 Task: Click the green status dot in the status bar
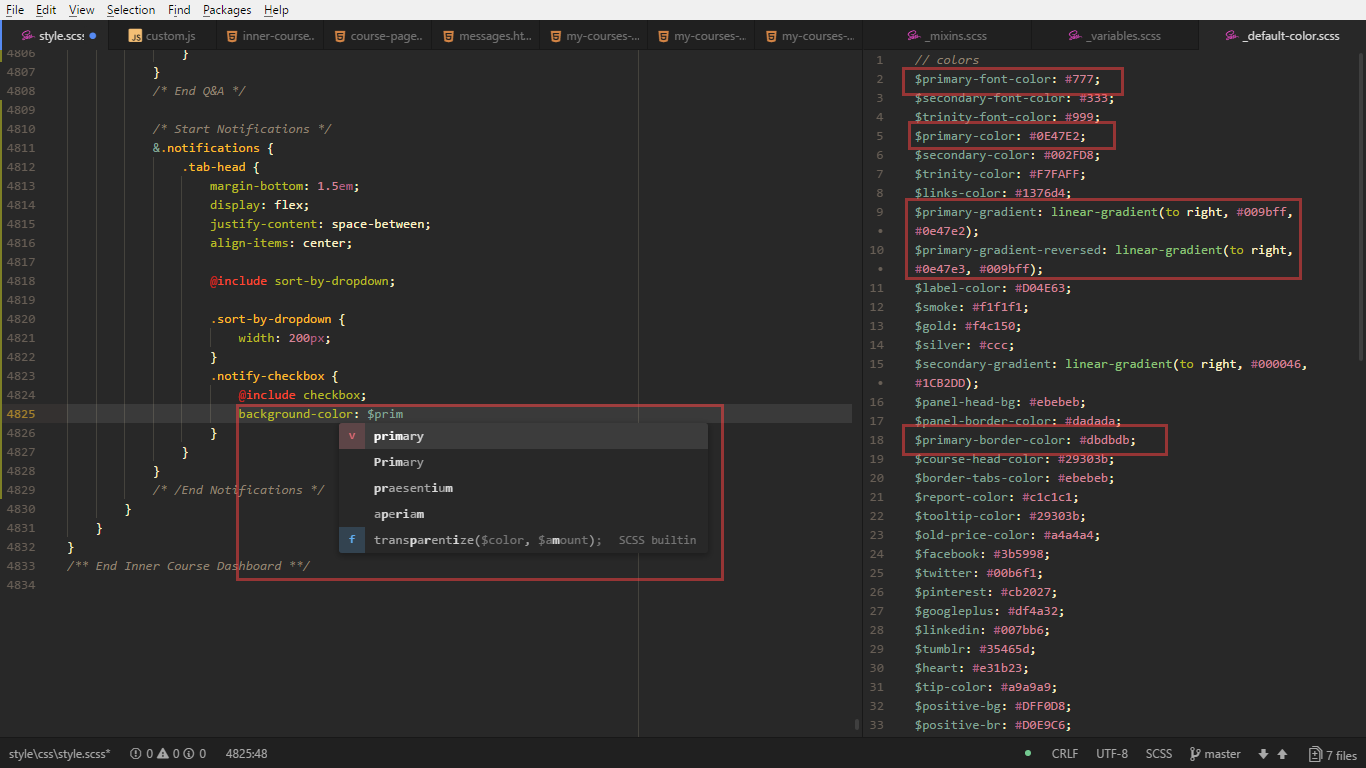1026,753
